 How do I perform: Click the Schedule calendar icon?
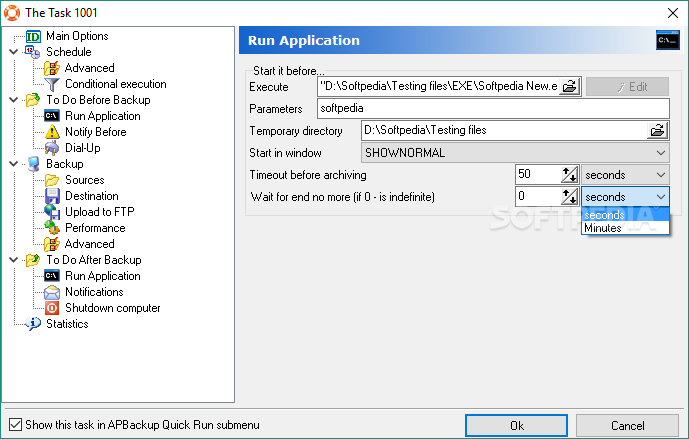32,52
